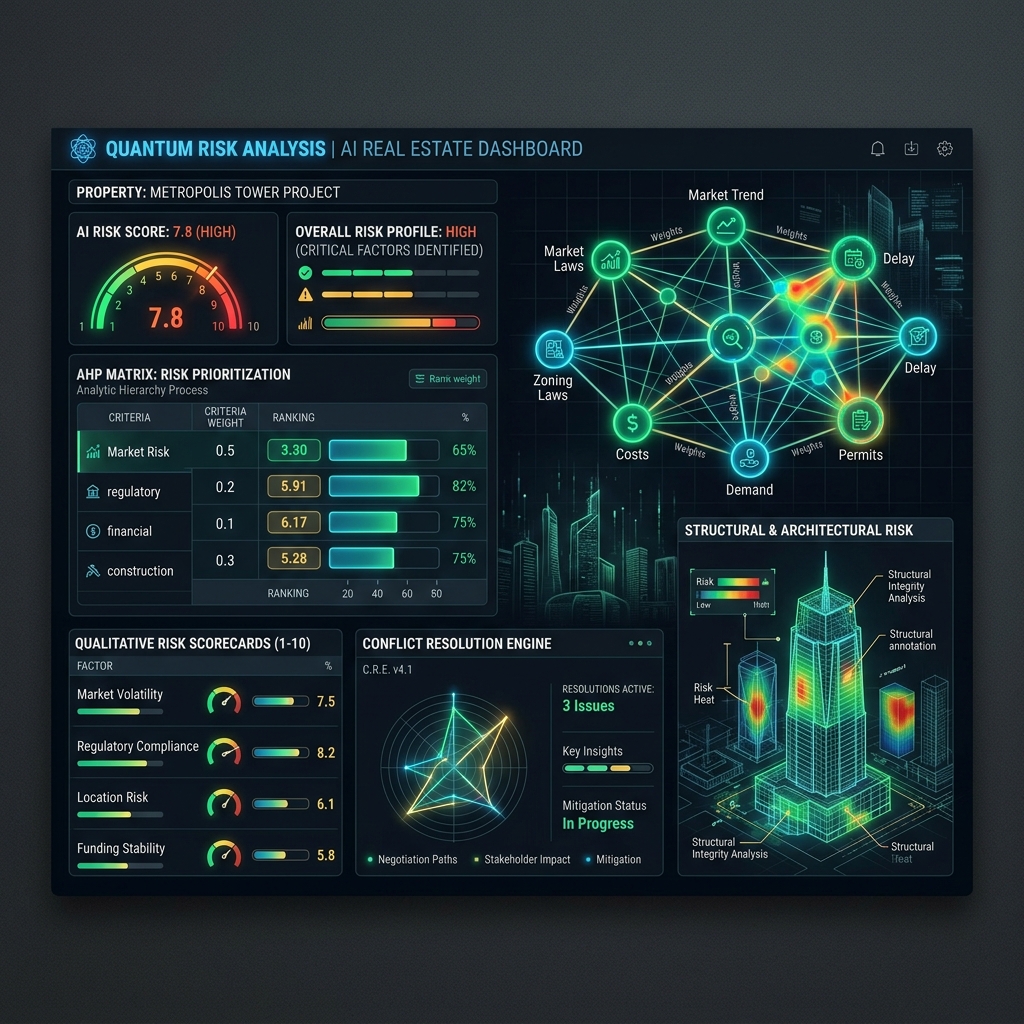The width and height of the screenshot is (1024, 1024).
Task: Click the Rank weight button
Action: coord(448,379)
